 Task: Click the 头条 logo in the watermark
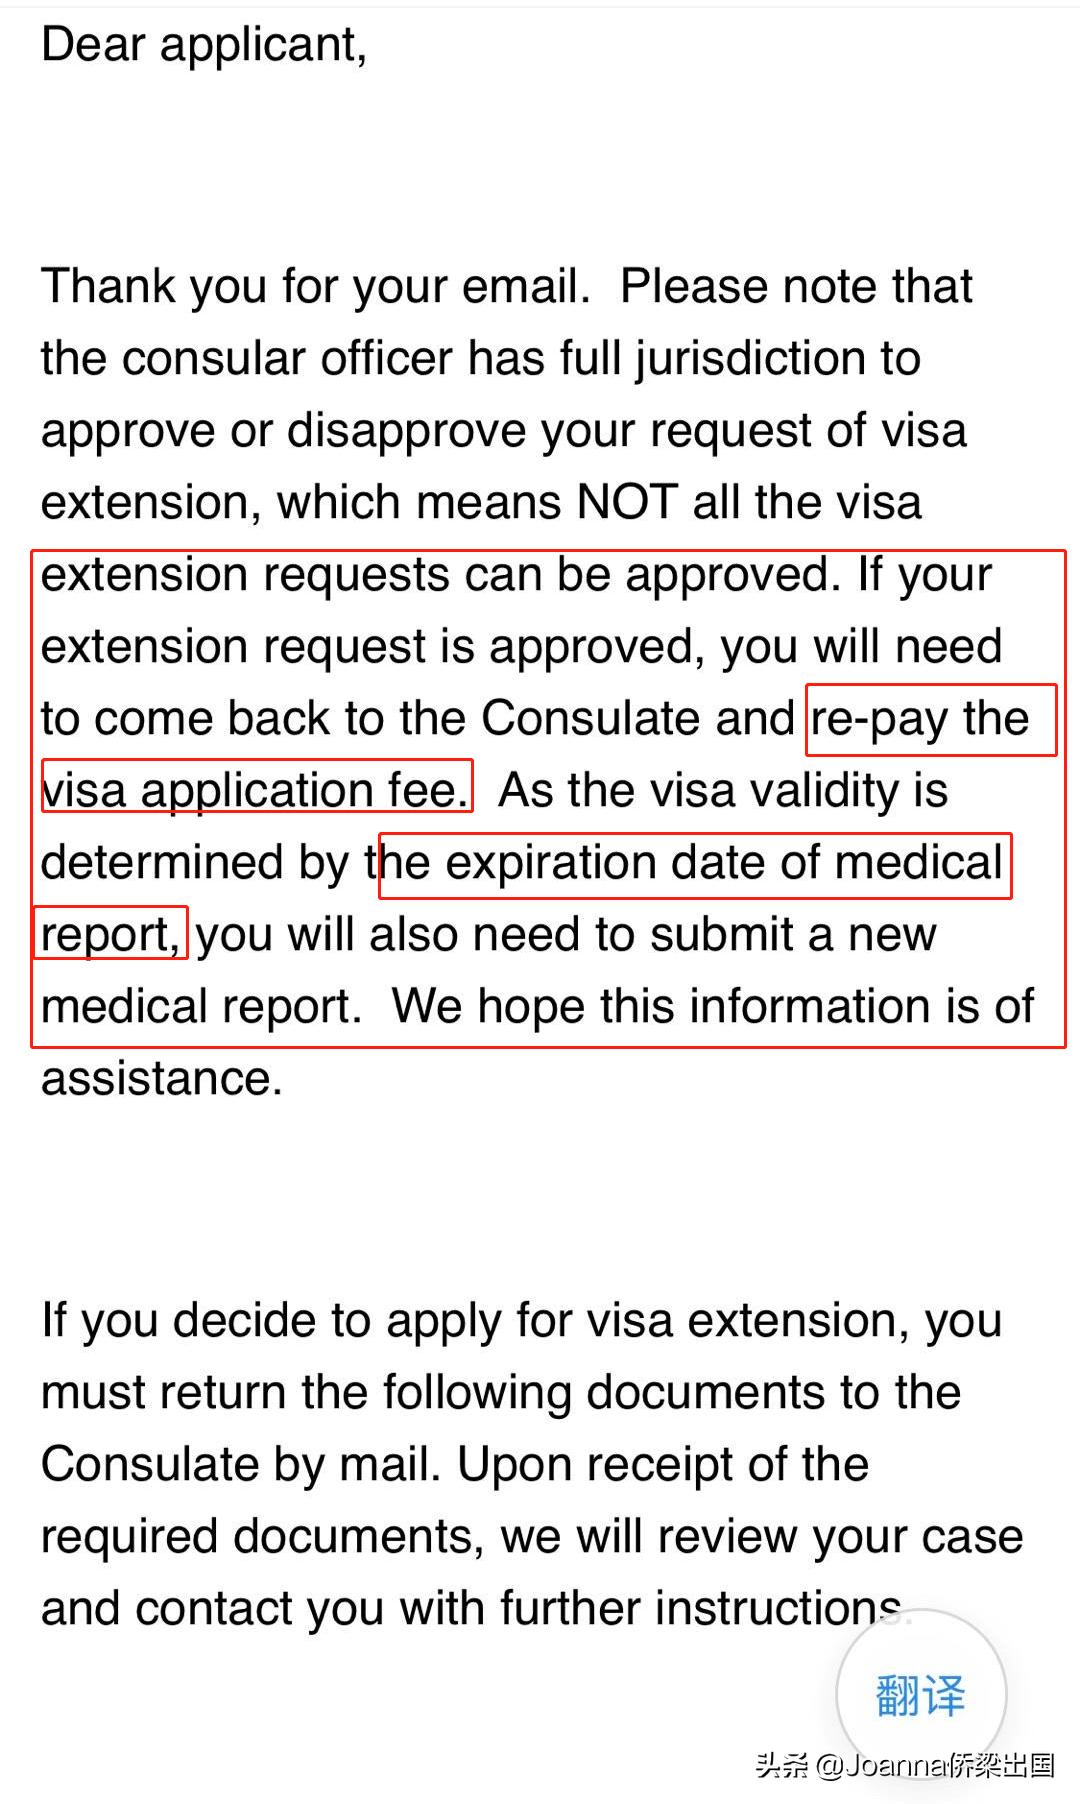tap(781, 1765)
